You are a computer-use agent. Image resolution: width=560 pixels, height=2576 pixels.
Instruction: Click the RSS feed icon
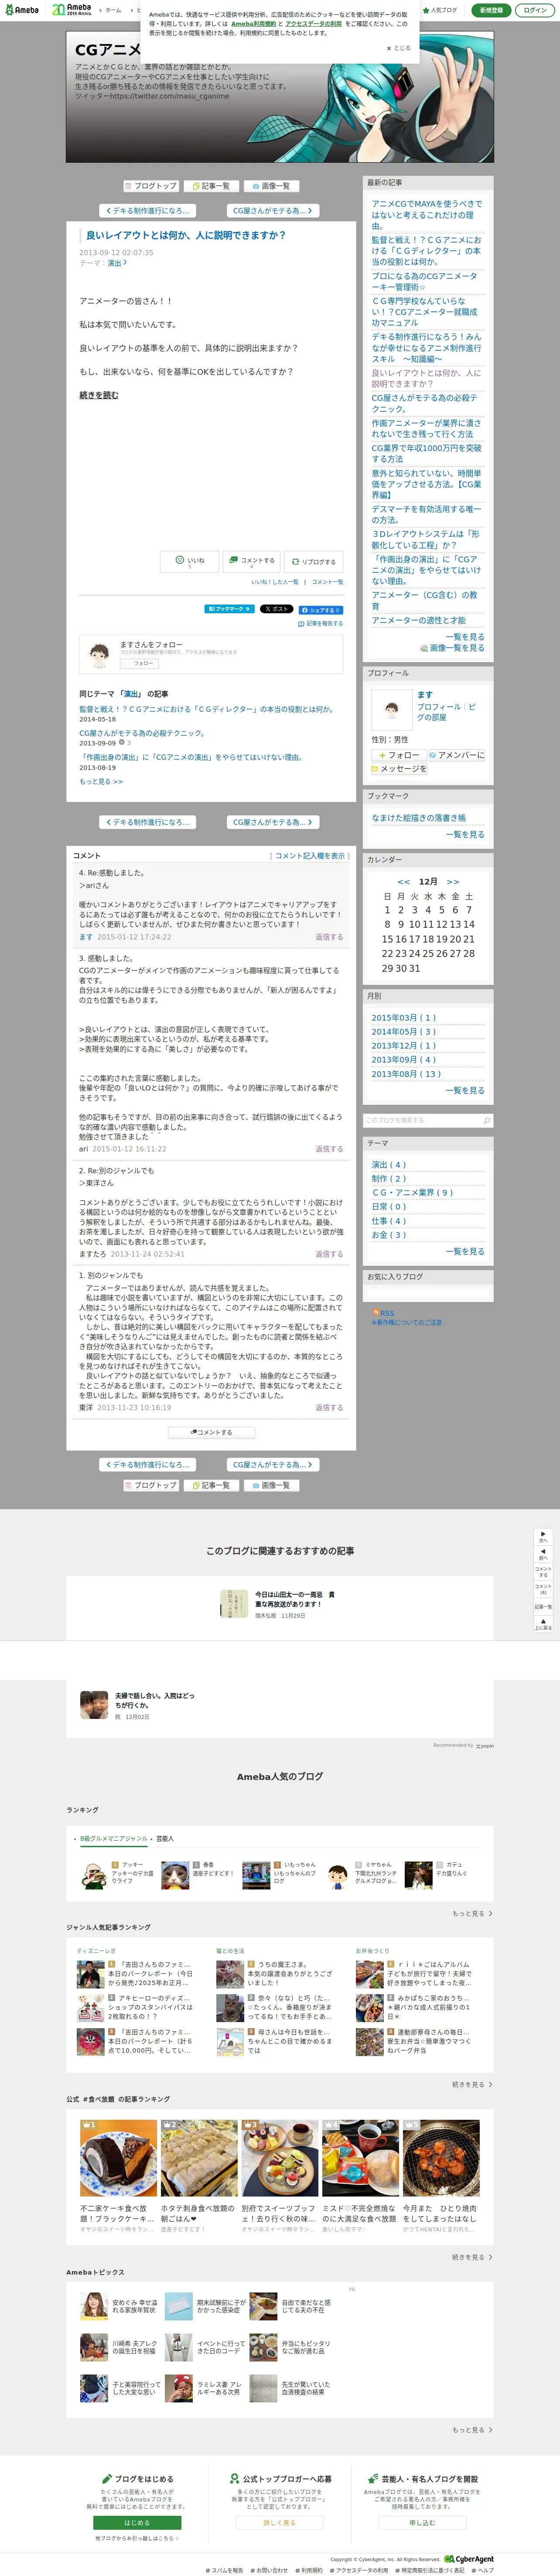pyautogui.click(x=376, y=1312)
